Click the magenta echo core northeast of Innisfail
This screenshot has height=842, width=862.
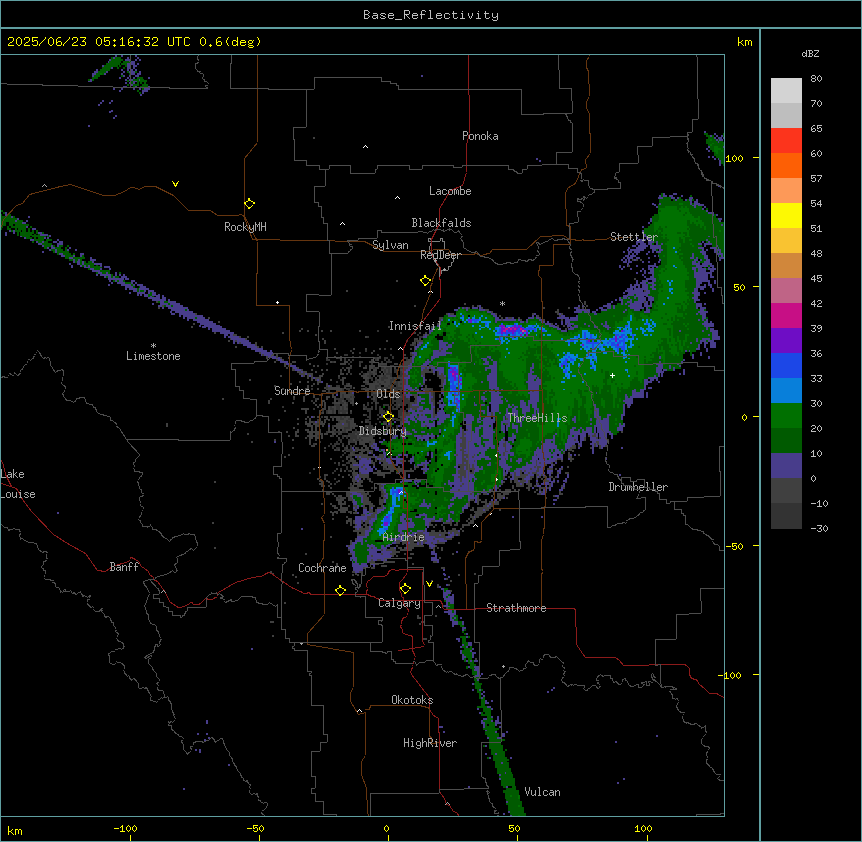[x=512, y=329]
